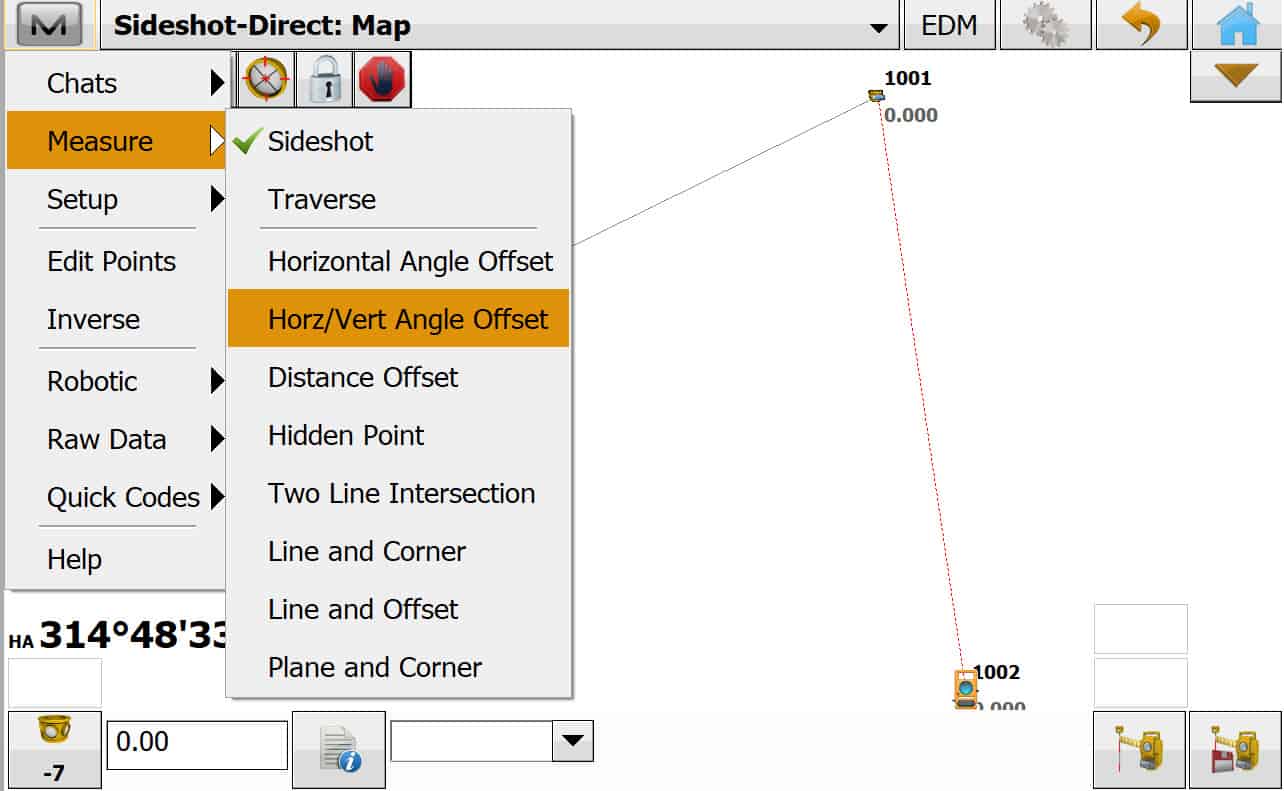
Task: Click the empty box below HA reading
Action: pyautogui.click(x=55, y=682)
